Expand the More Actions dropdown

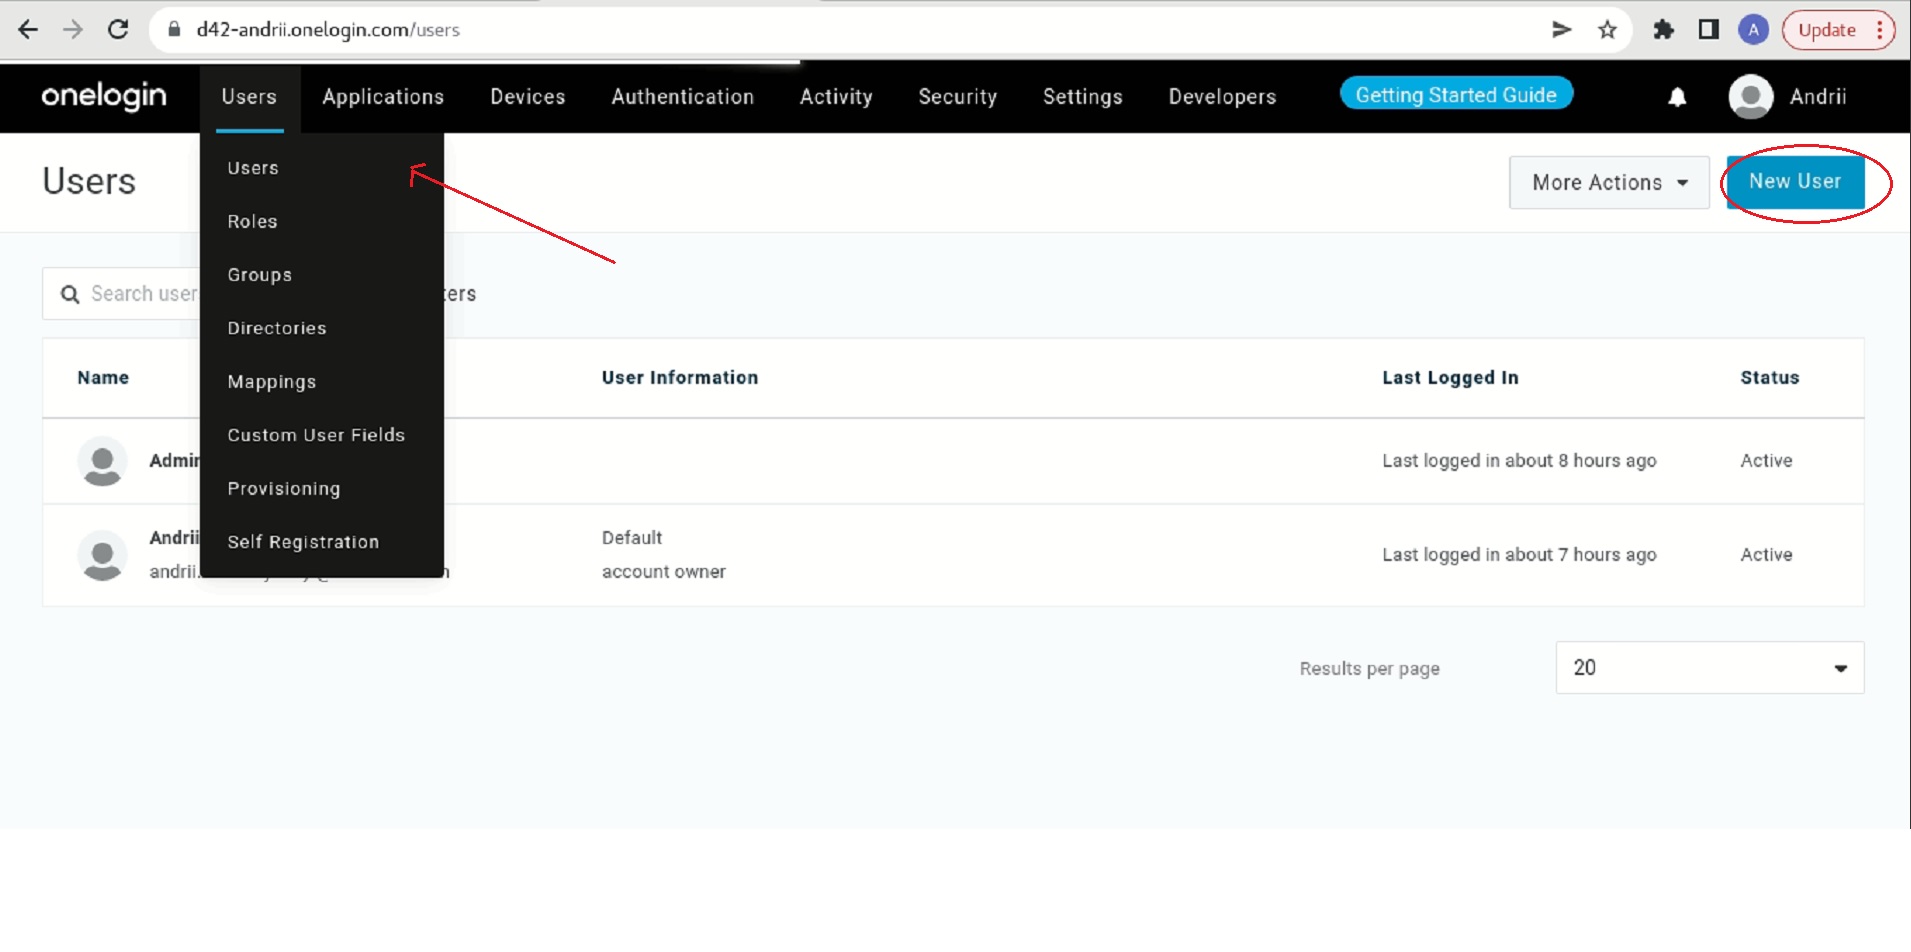pyautogui.click(x=1608, y=182)
